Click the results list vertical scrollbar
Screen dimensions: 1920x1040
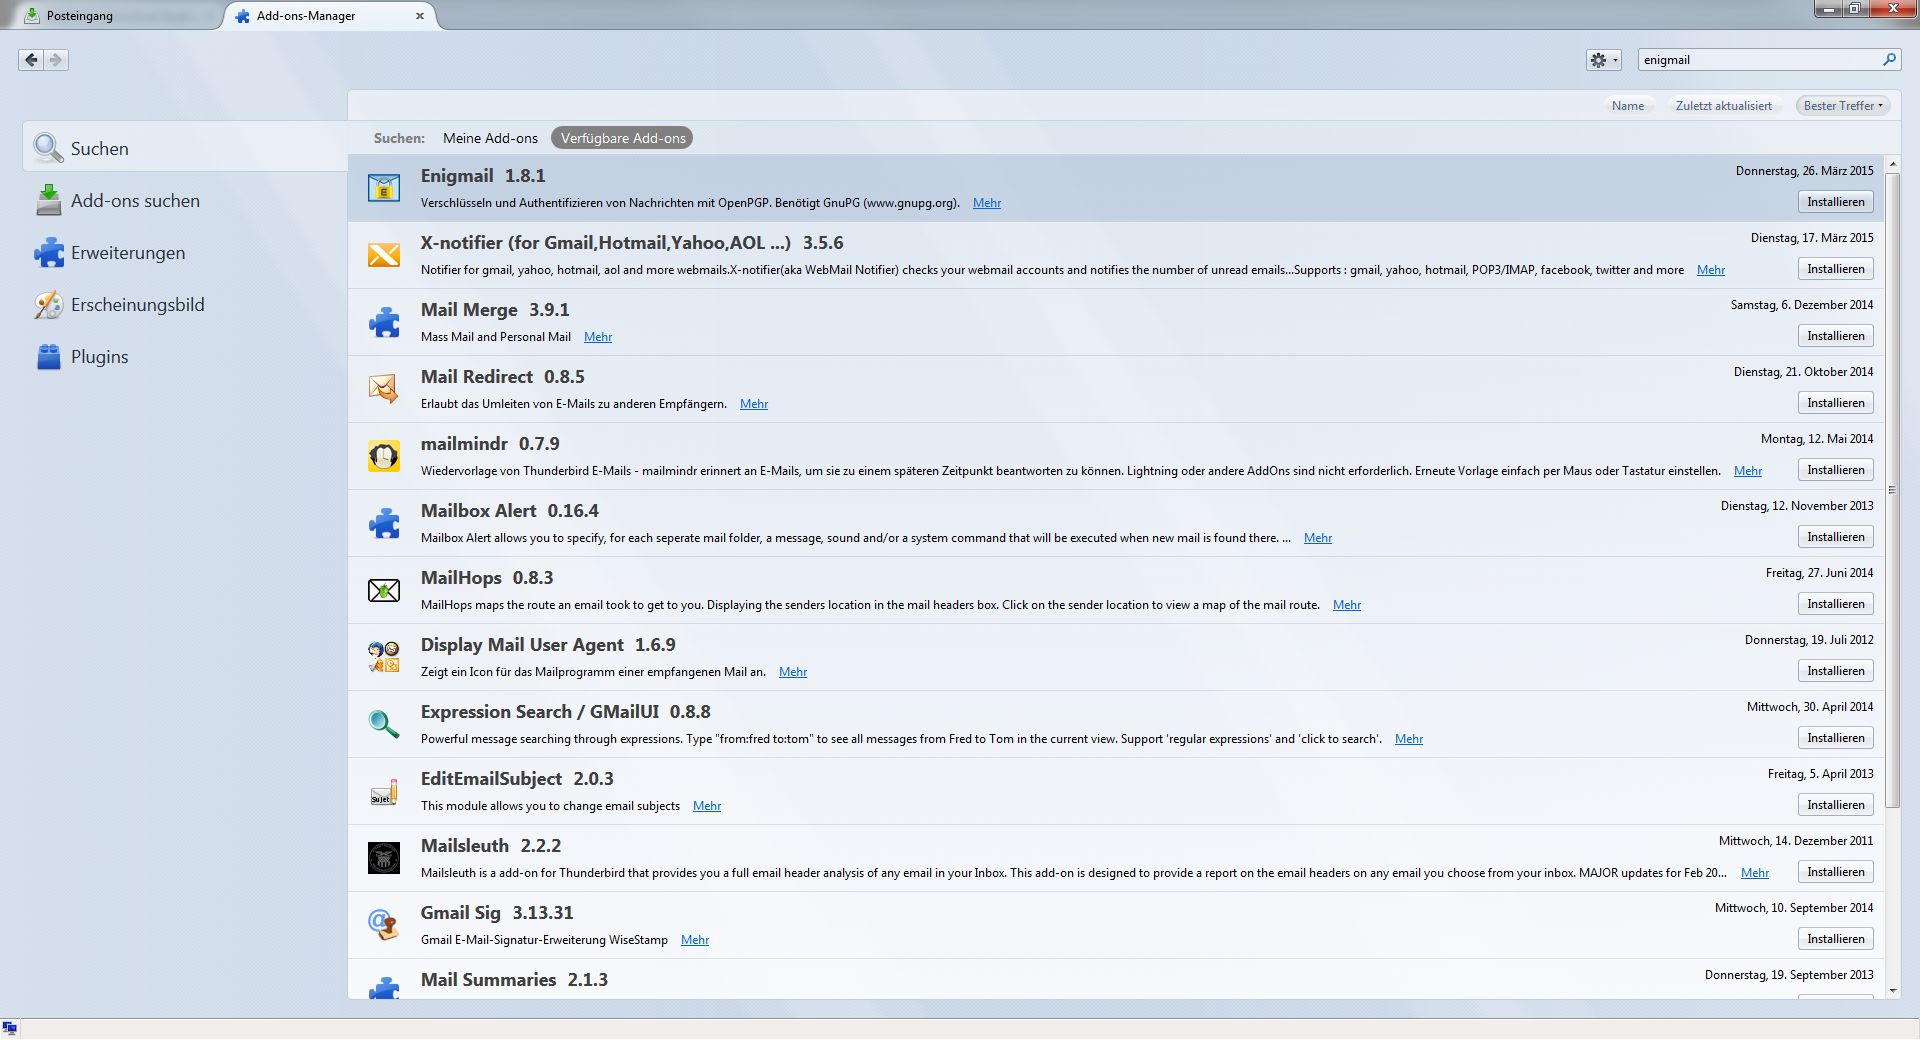pyautogui.click(x=1892, y=490)
